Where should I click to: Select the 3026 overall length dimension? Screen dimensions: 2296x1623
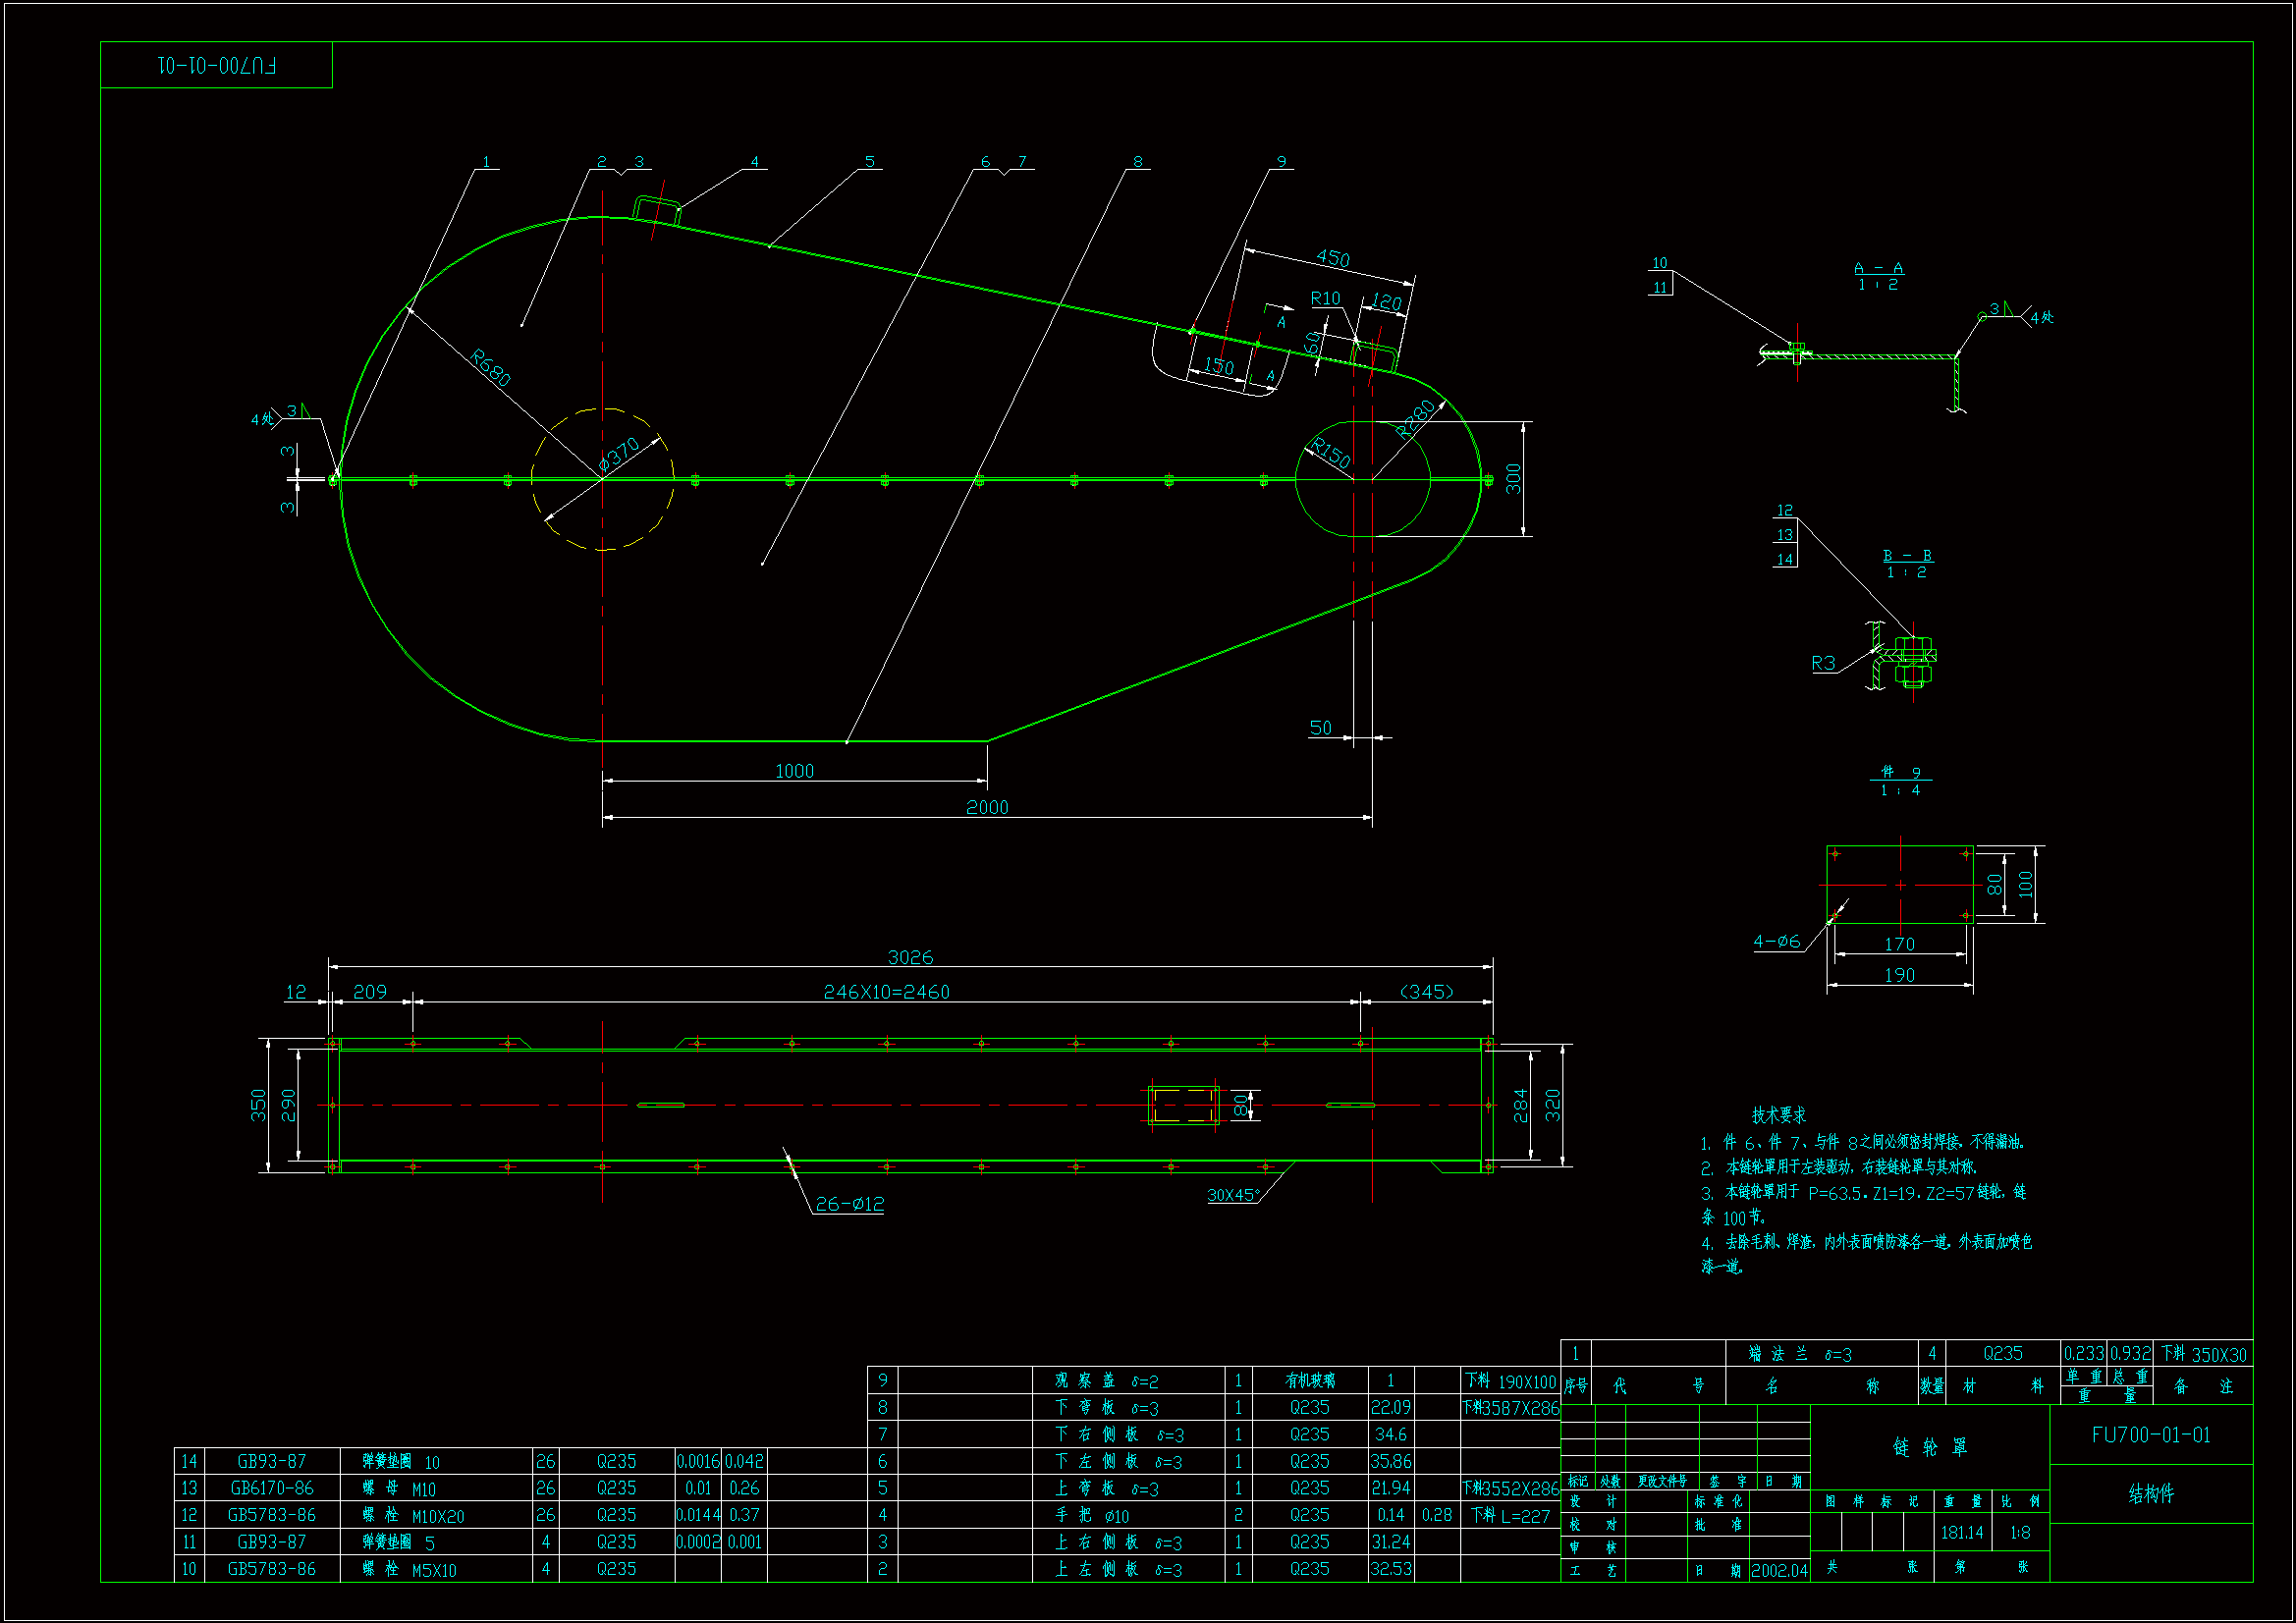910,957
